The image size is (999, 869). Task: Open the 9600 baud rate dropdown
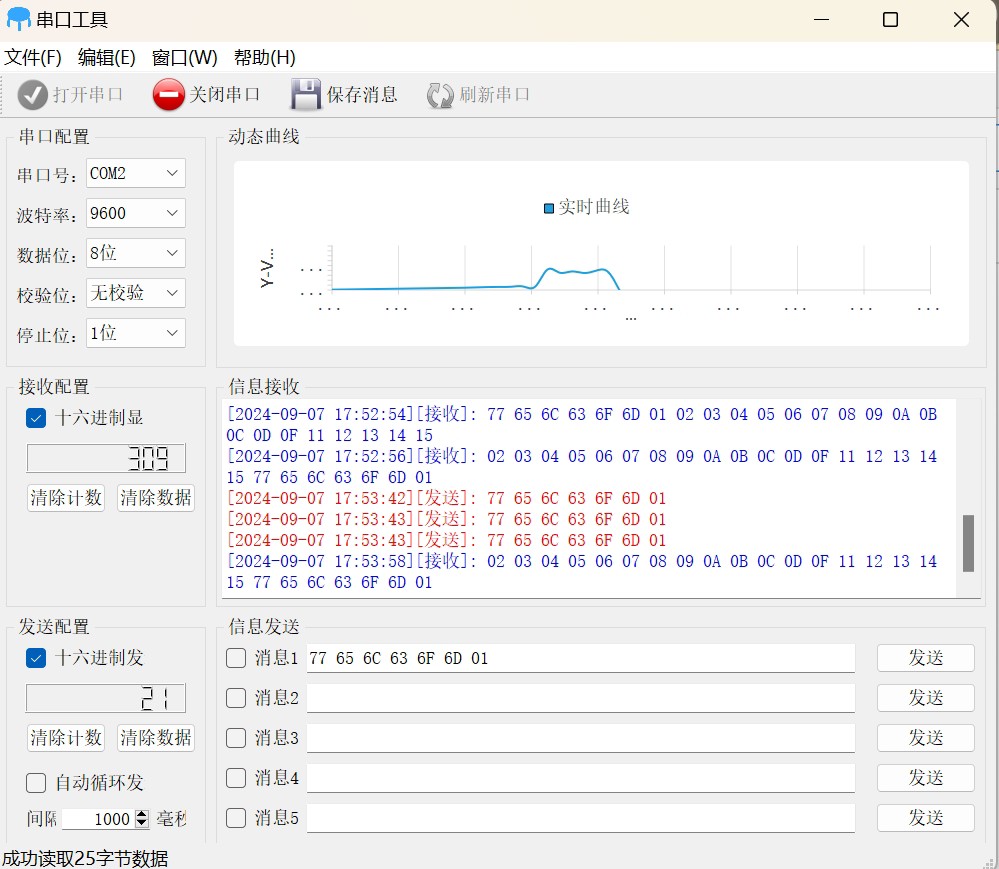click(x=136, y=213)
